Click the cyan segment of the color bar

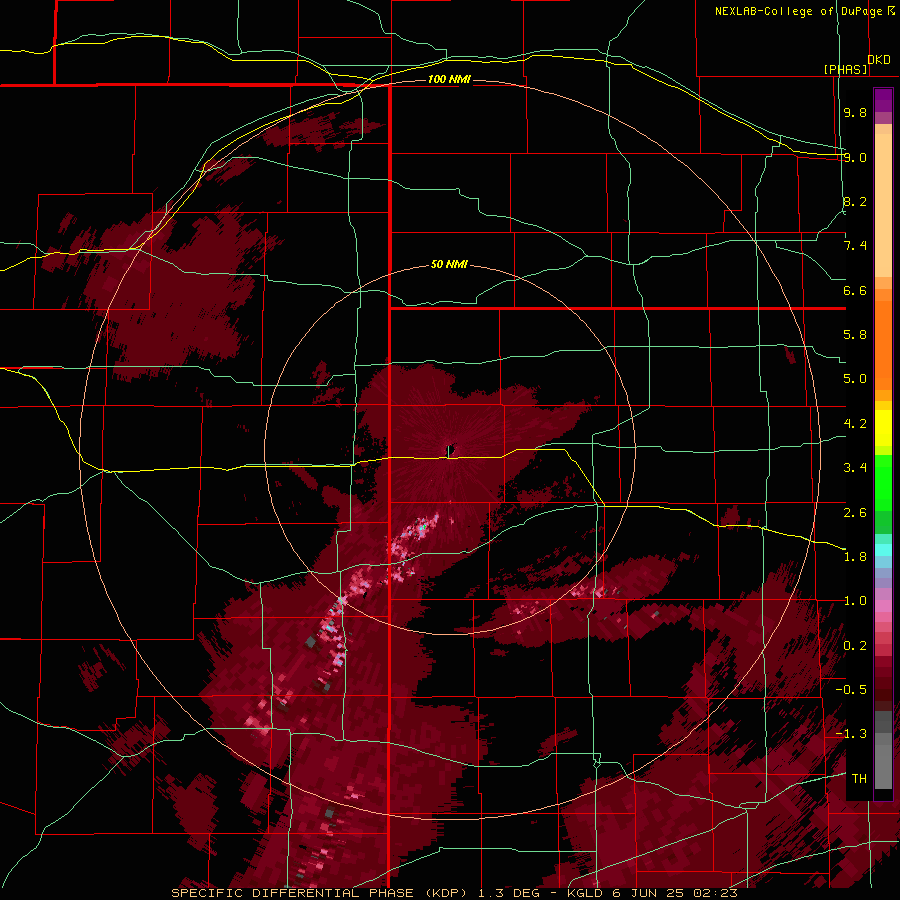pos(883,550)
